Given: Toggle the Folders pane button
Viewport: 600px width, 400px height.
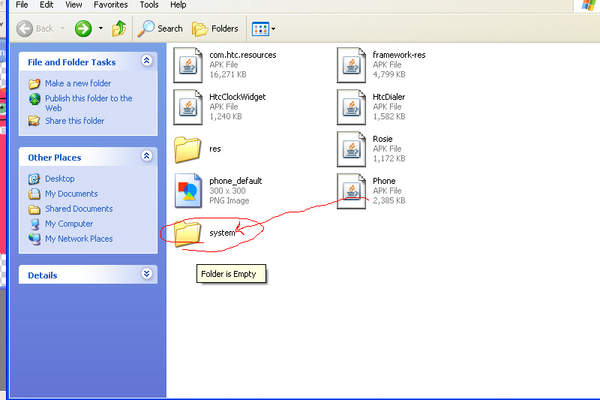Looking at the screenshot, I should [215, 29].
